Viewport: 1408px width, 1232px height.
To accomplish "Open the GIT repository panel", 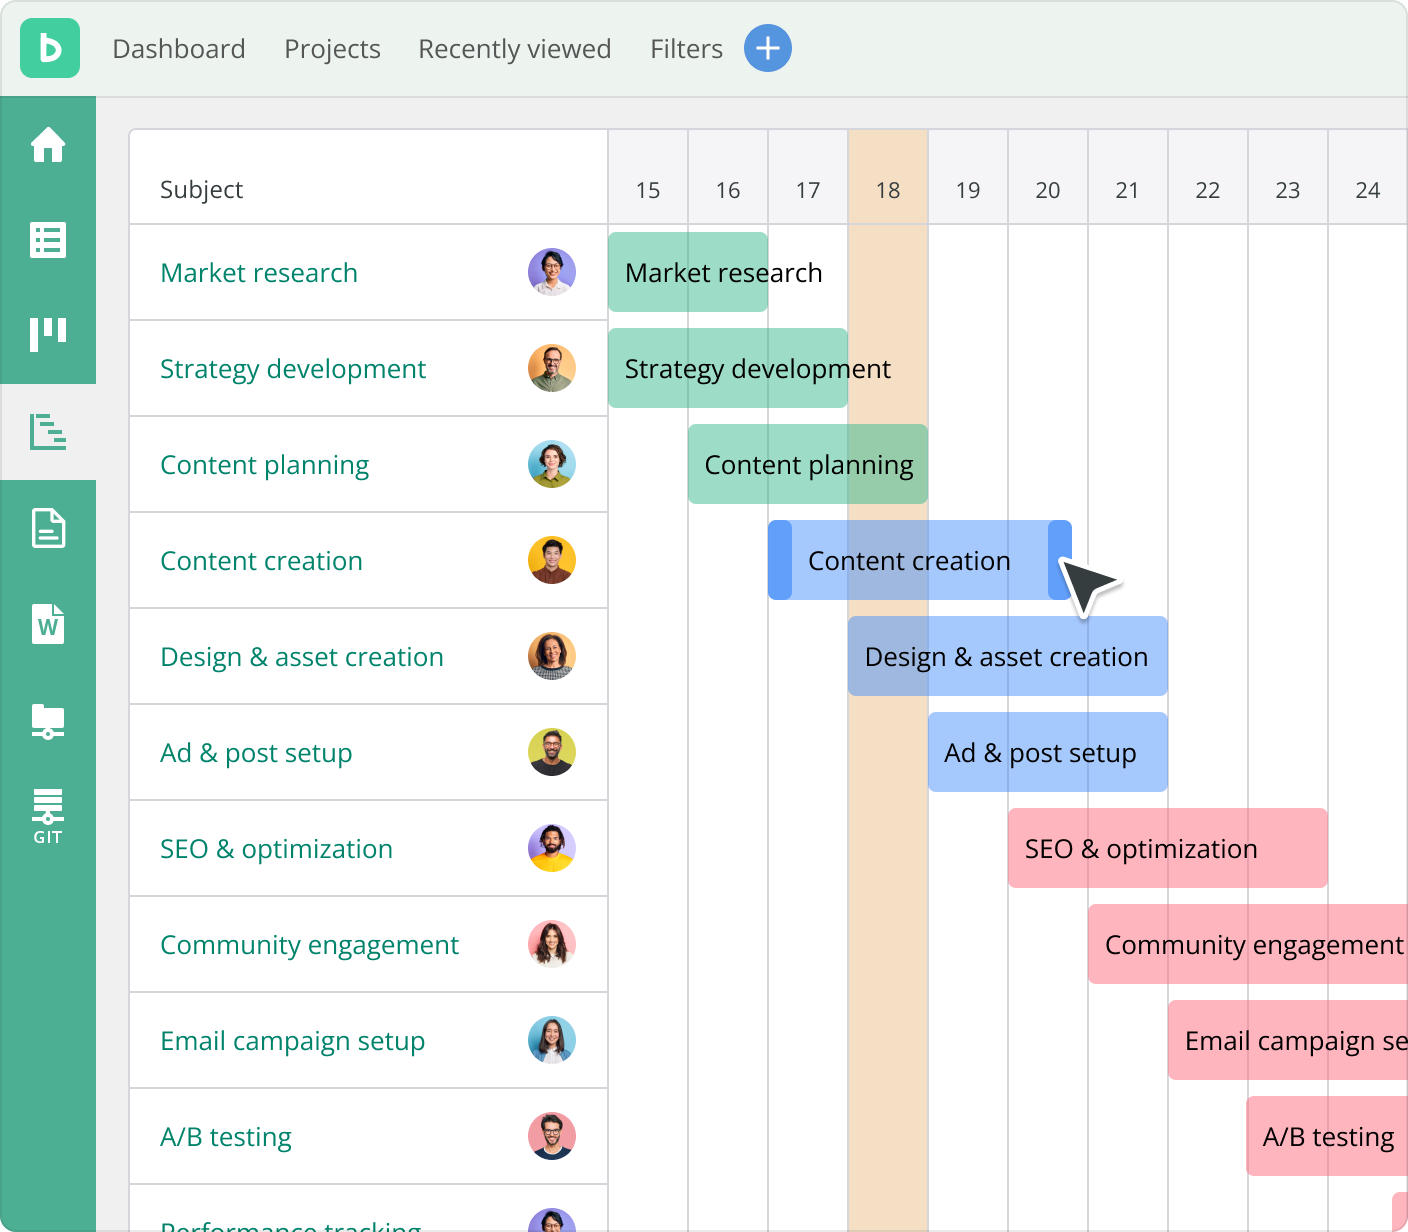I will click(x=47, y=814).
